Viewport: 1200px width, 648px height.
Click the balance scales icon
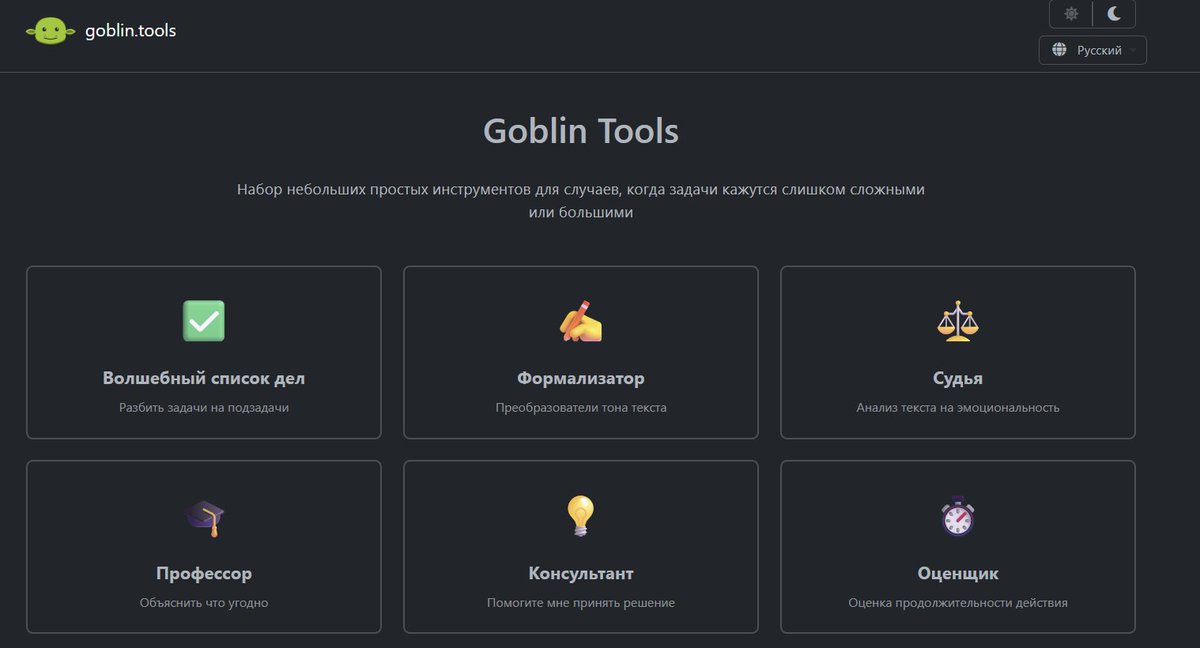(958, 321)
